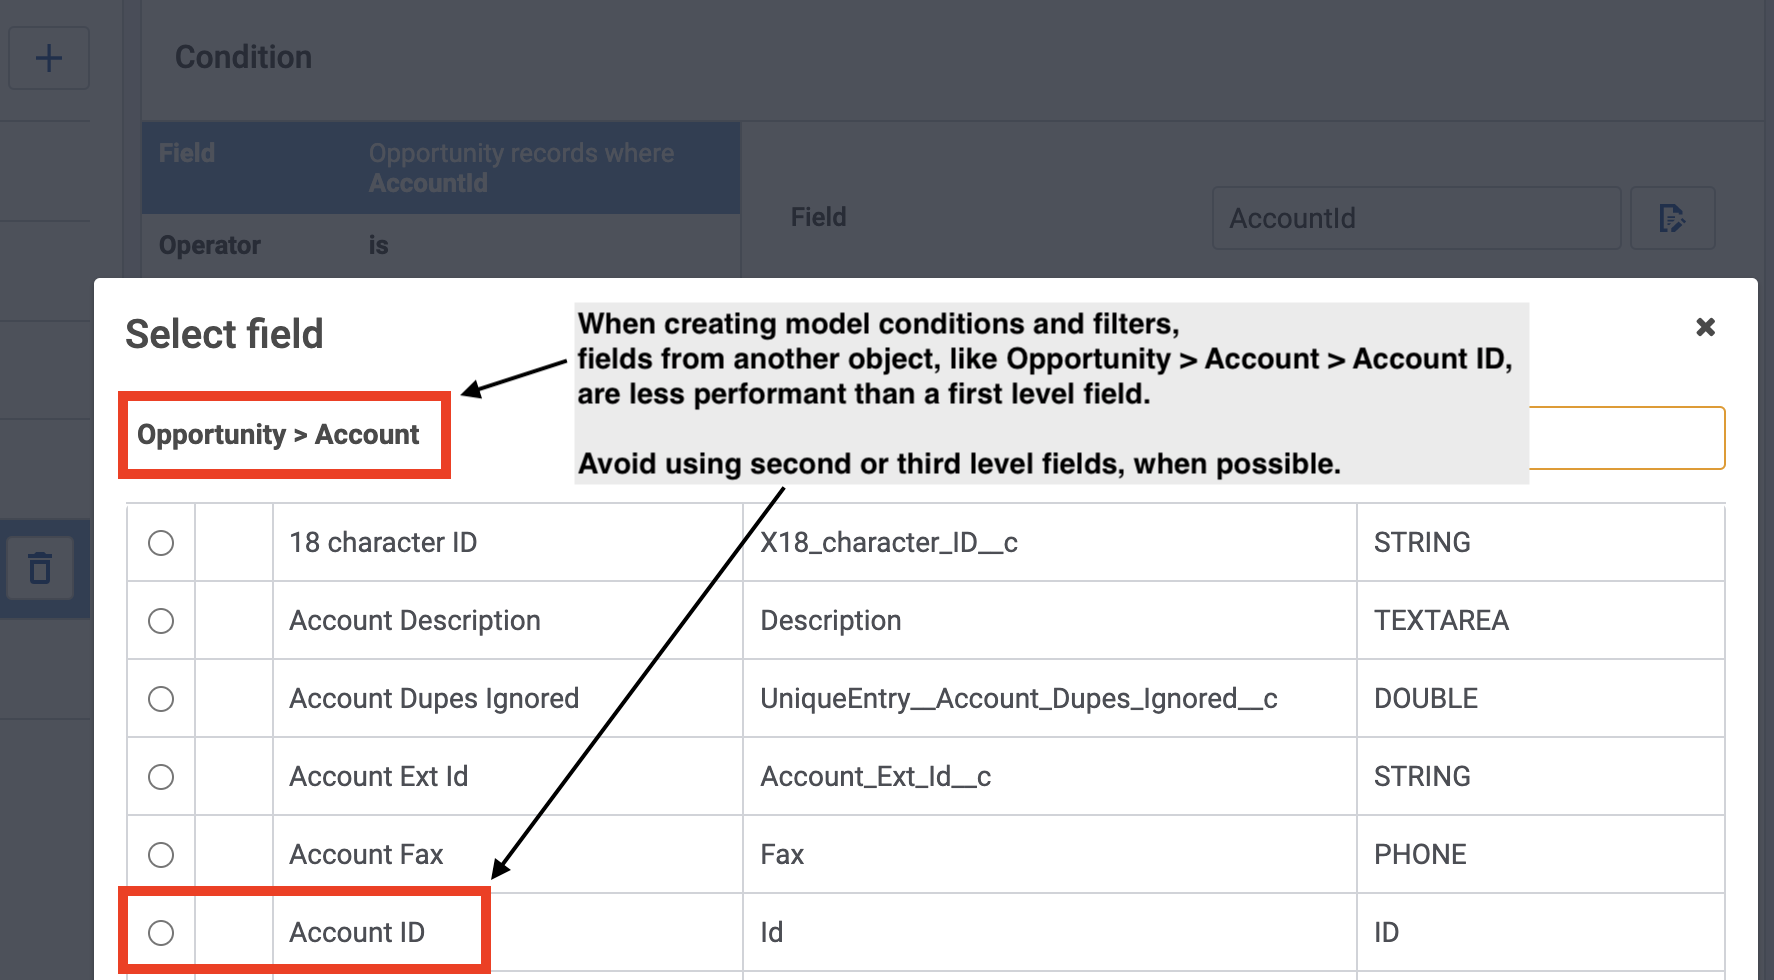This screenshot has width=1774, height=980.
Task: Pick the Account Fax radio button
Action: (x=161, y=855)
